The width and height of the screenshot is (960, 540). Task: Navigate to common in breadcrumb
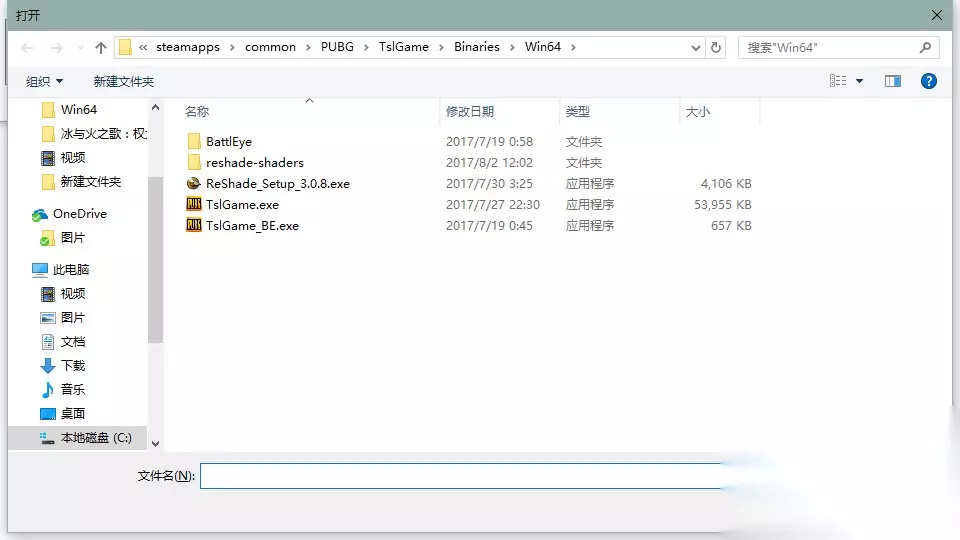pyautogui.click(x=270, y=47)
